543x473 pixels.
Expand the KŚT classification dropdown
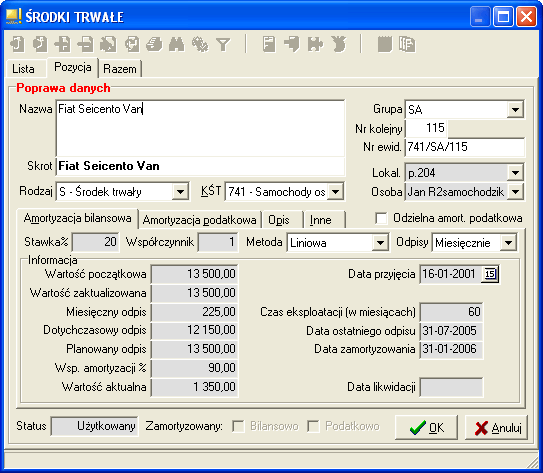click(335, 191)
